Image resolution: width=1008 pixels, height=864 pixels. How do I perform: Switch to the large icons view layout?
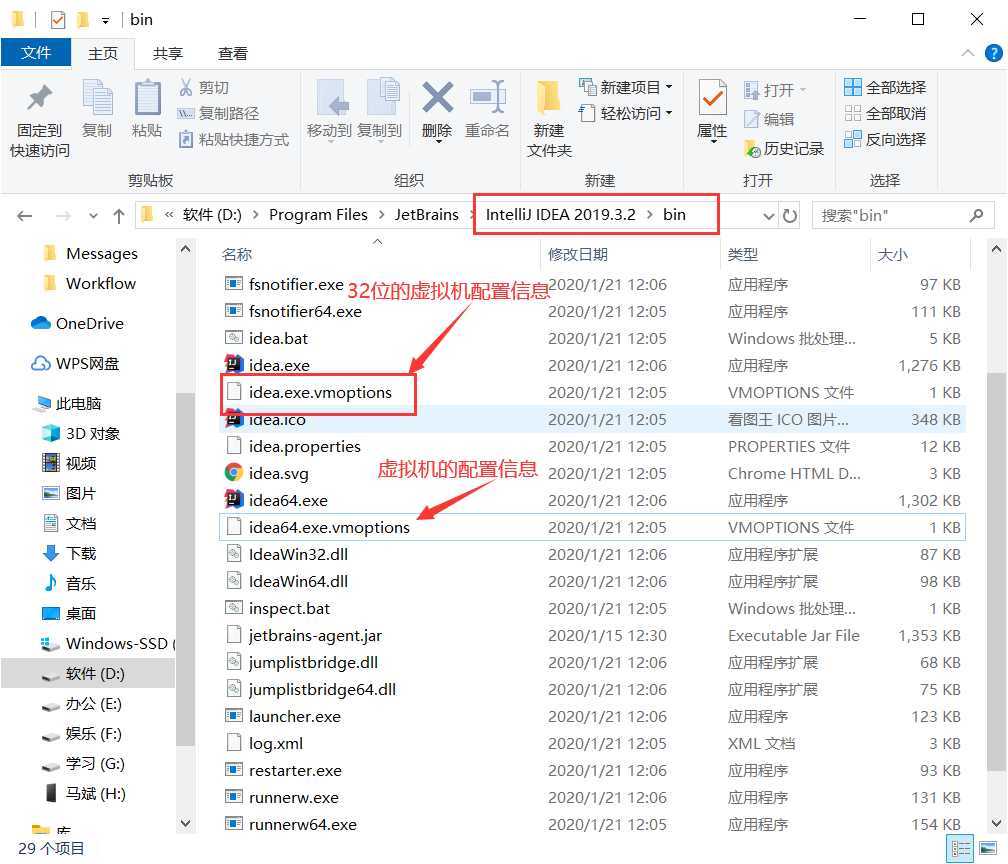point(988,849)
